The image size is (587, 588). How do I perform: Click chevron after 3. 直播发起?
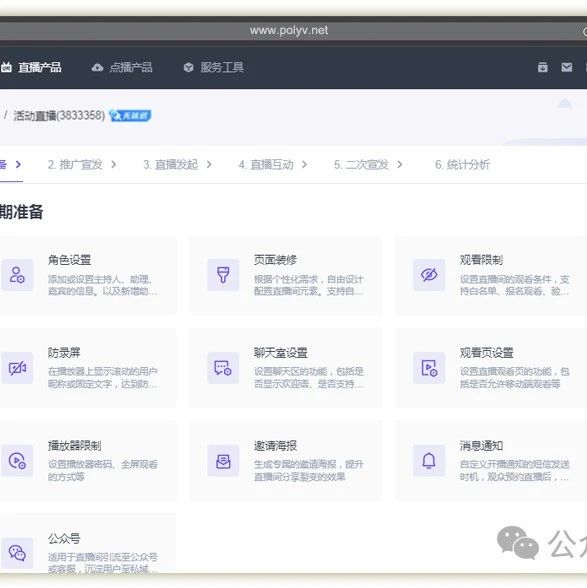click(x=209, y=165)
